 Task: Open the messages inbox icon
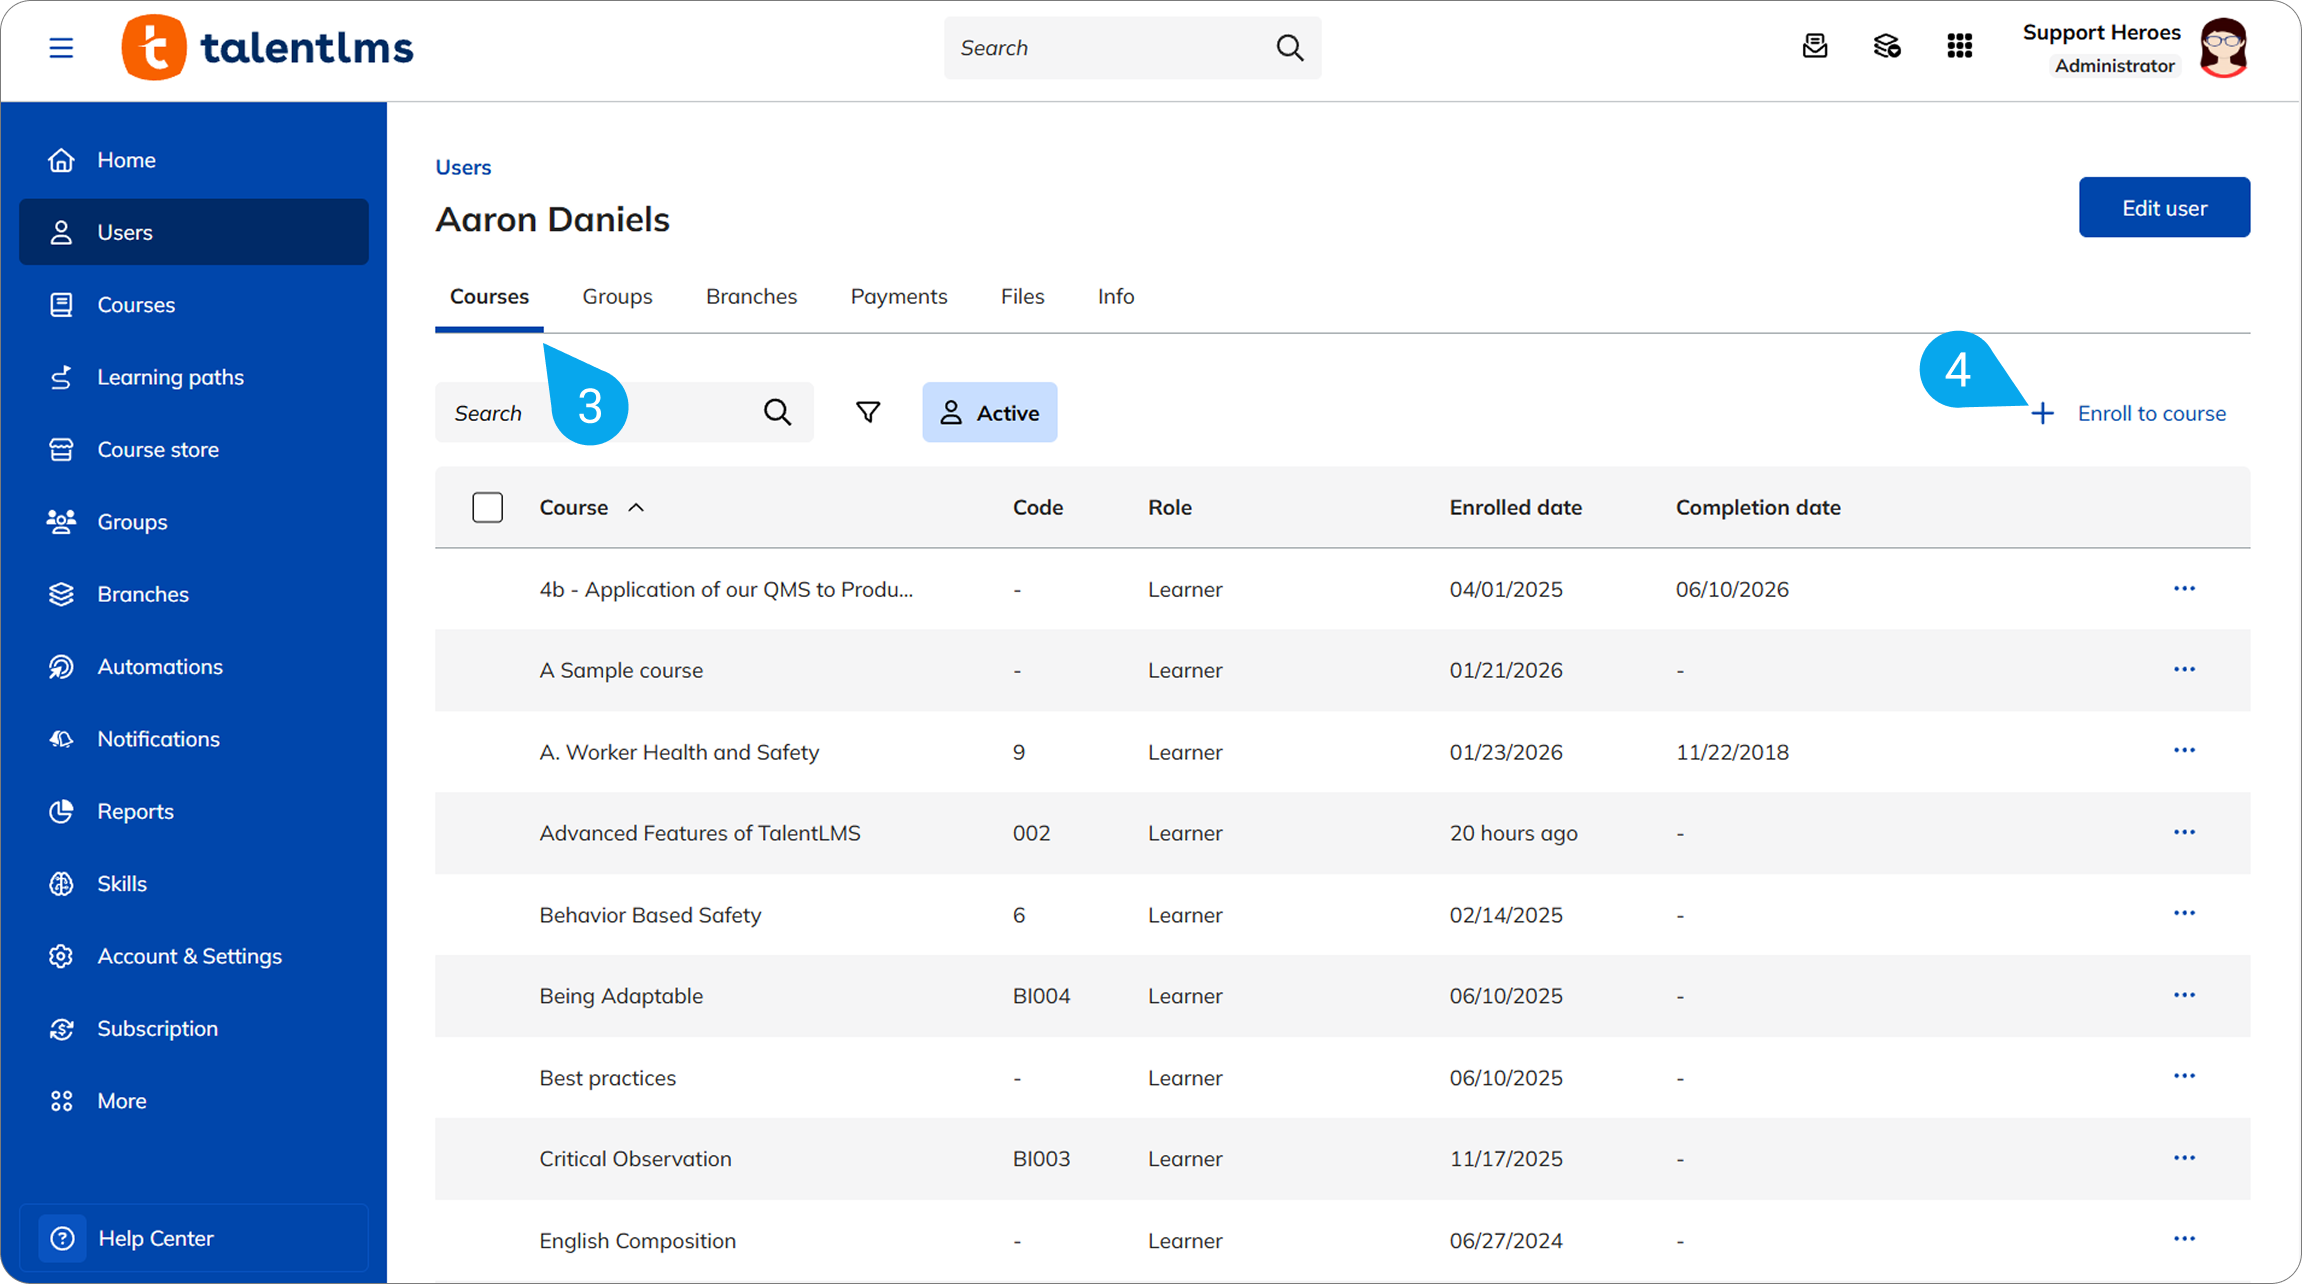click(x=1815, y=46)
